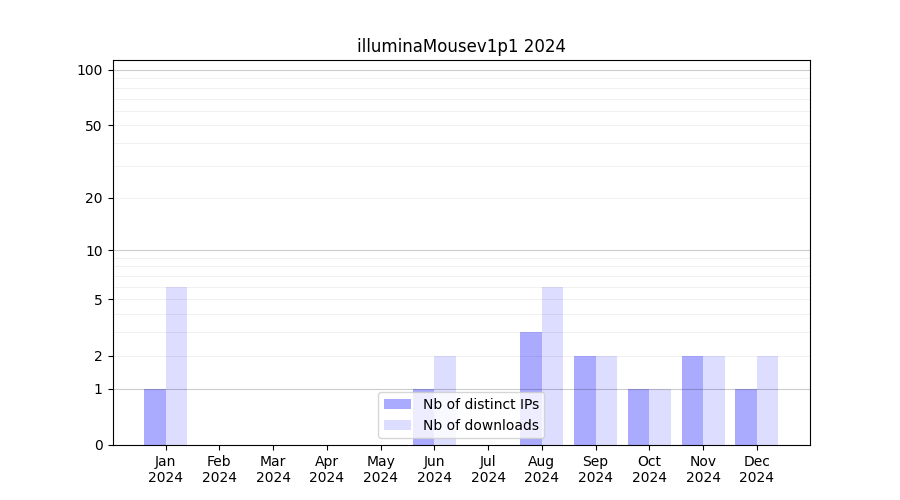Click the 100 tick label on y-axis
900x500 pixels.
pyautogui.click(x=90, y=70)
